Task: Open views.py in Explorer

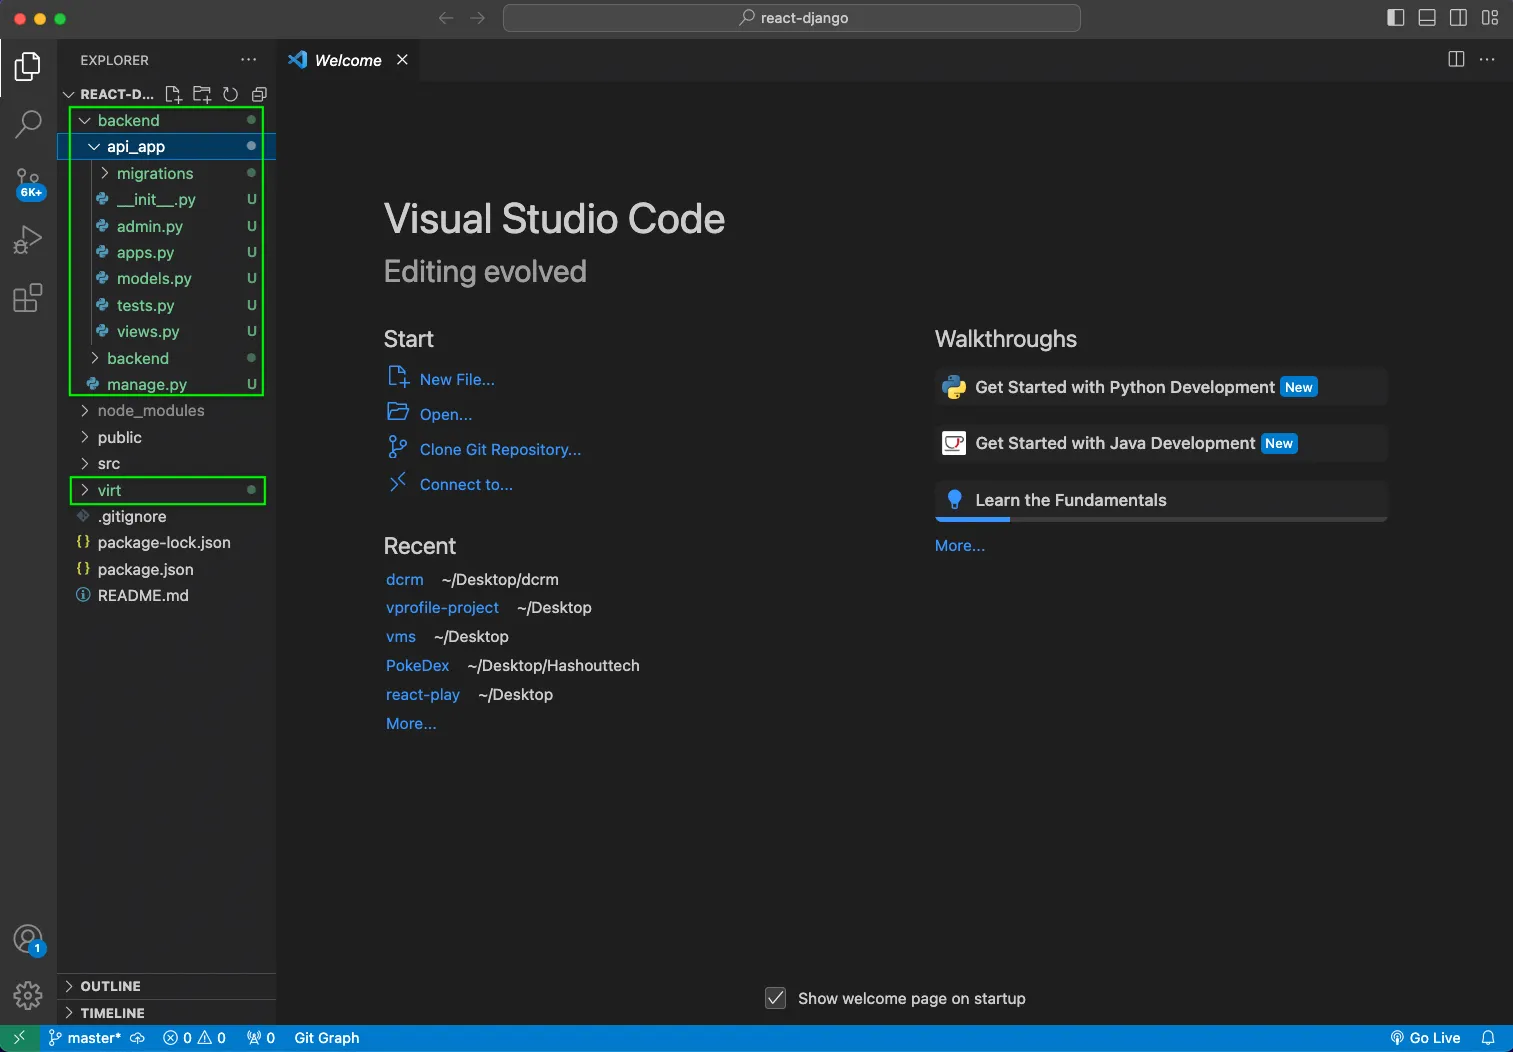Action: [x=166, y=332]
